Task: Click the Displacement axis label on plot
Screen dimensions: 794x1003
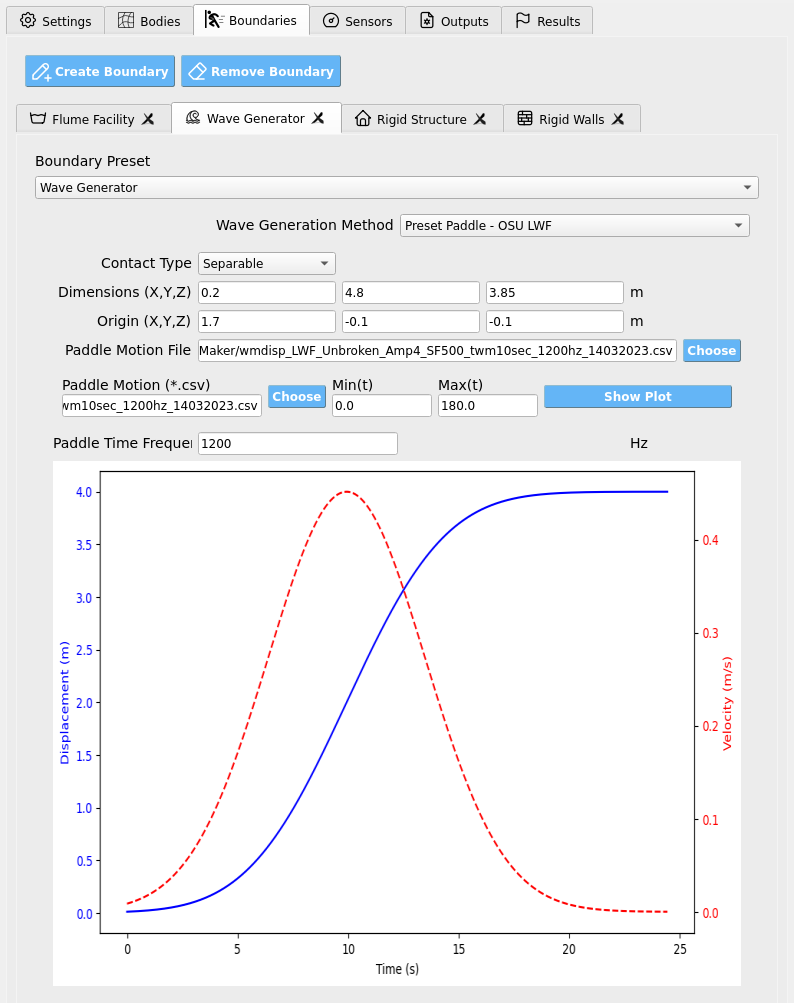Action: pyautogui.click(x=64, y=702)
